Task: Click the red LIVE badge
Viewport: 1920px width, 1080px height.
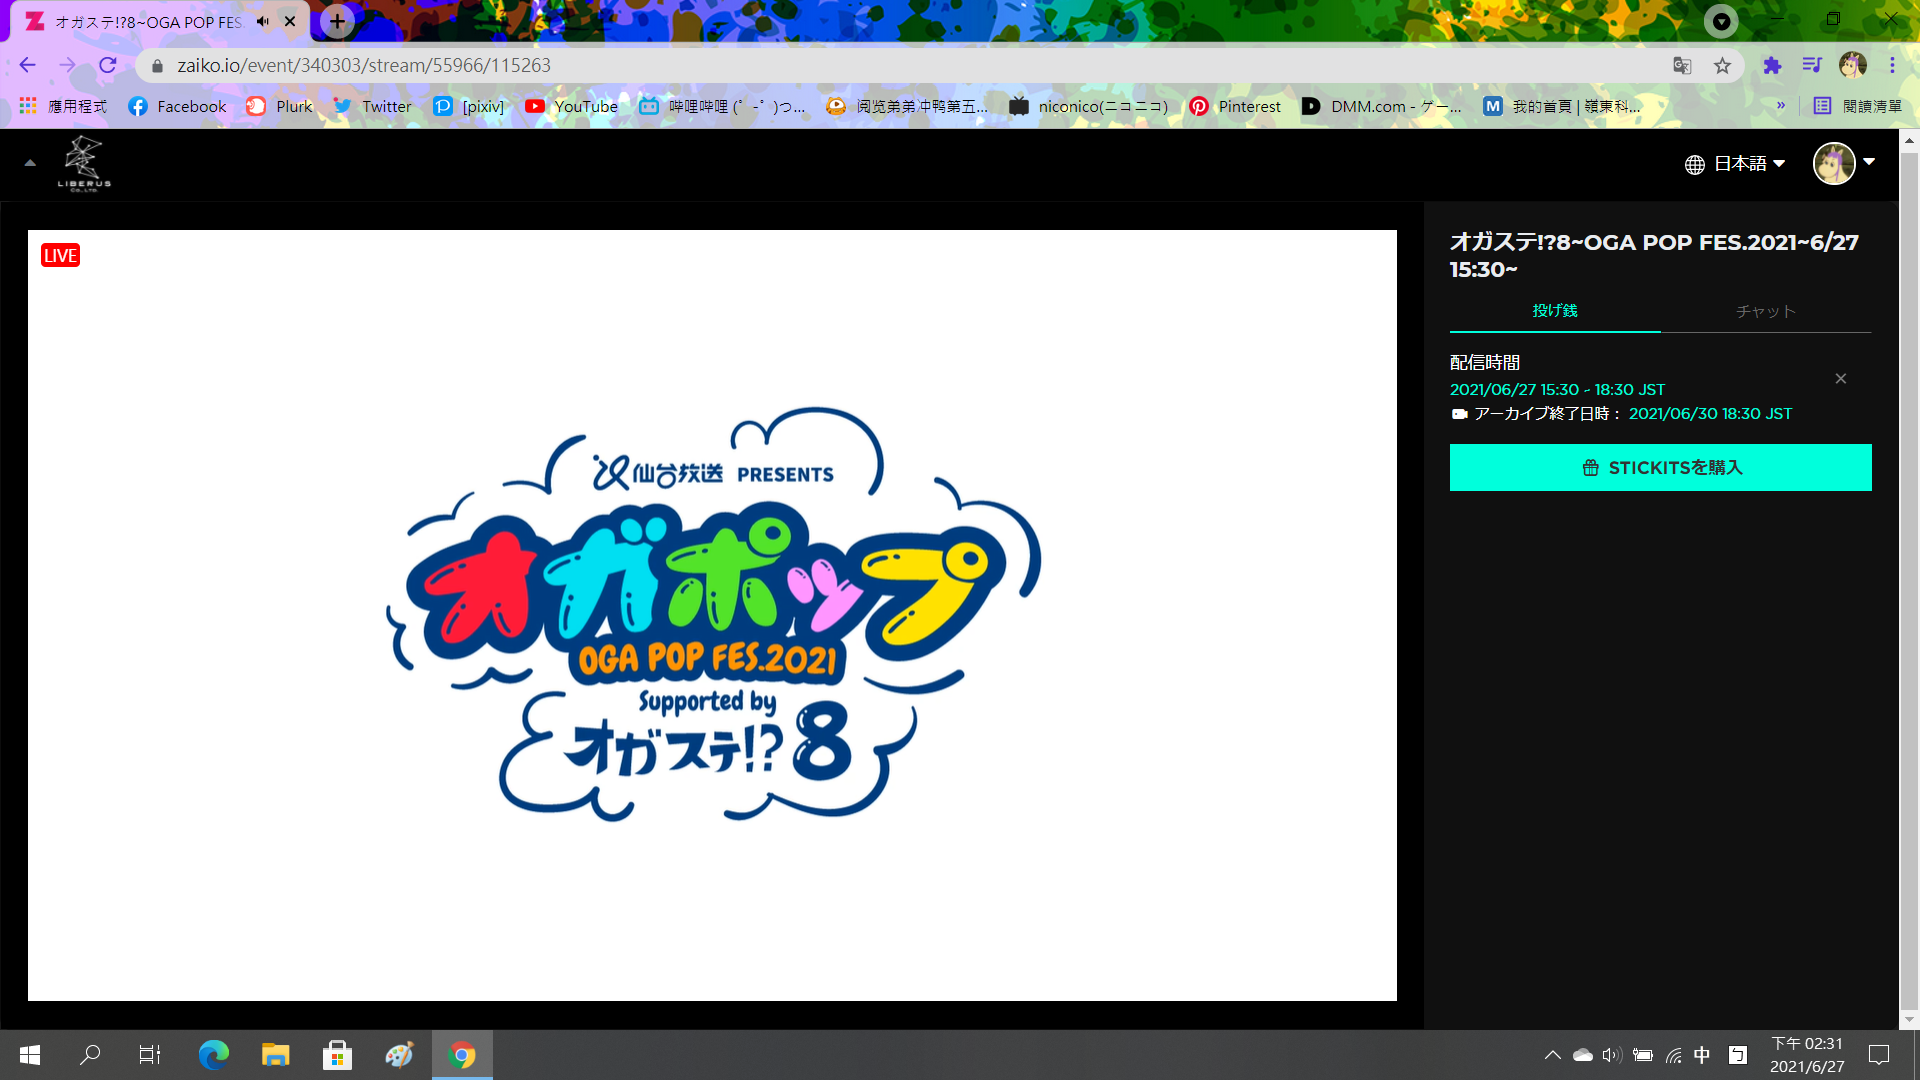Action: pyautogui.click(x=60, y=256)
